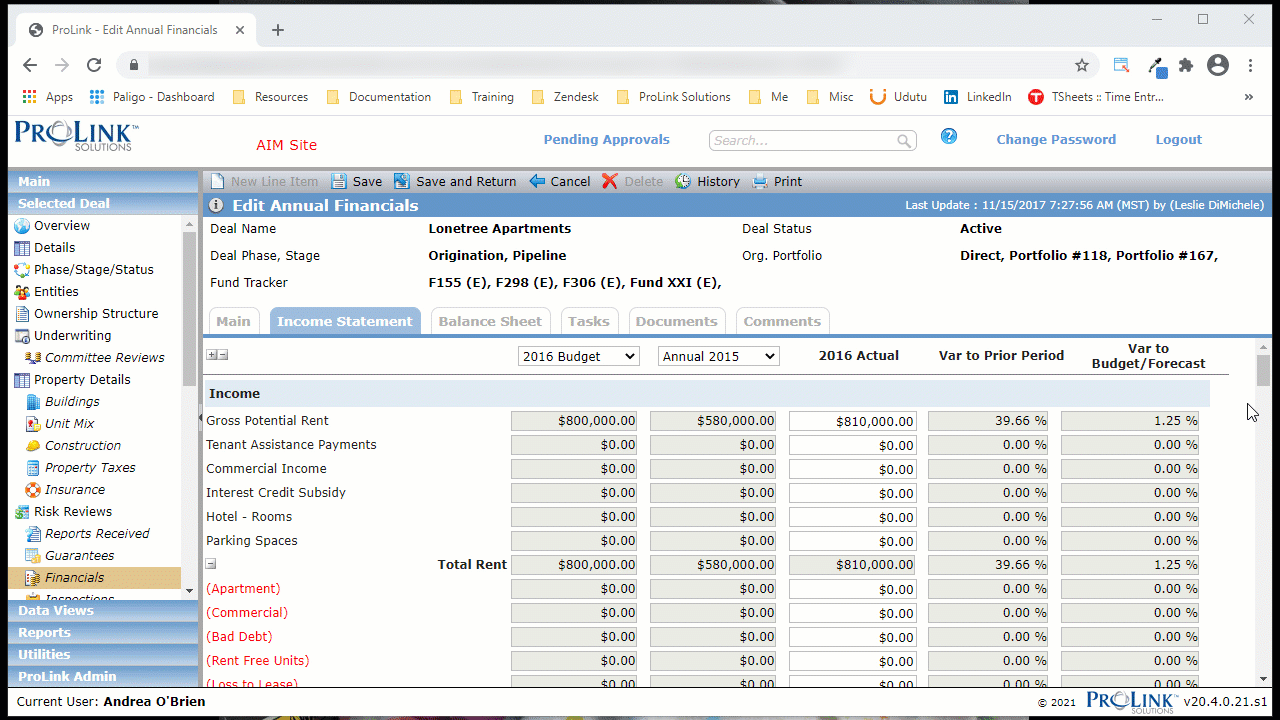The image size is (1280, 720).
Task: Open Details in sidebar
Action: (54, 248)
